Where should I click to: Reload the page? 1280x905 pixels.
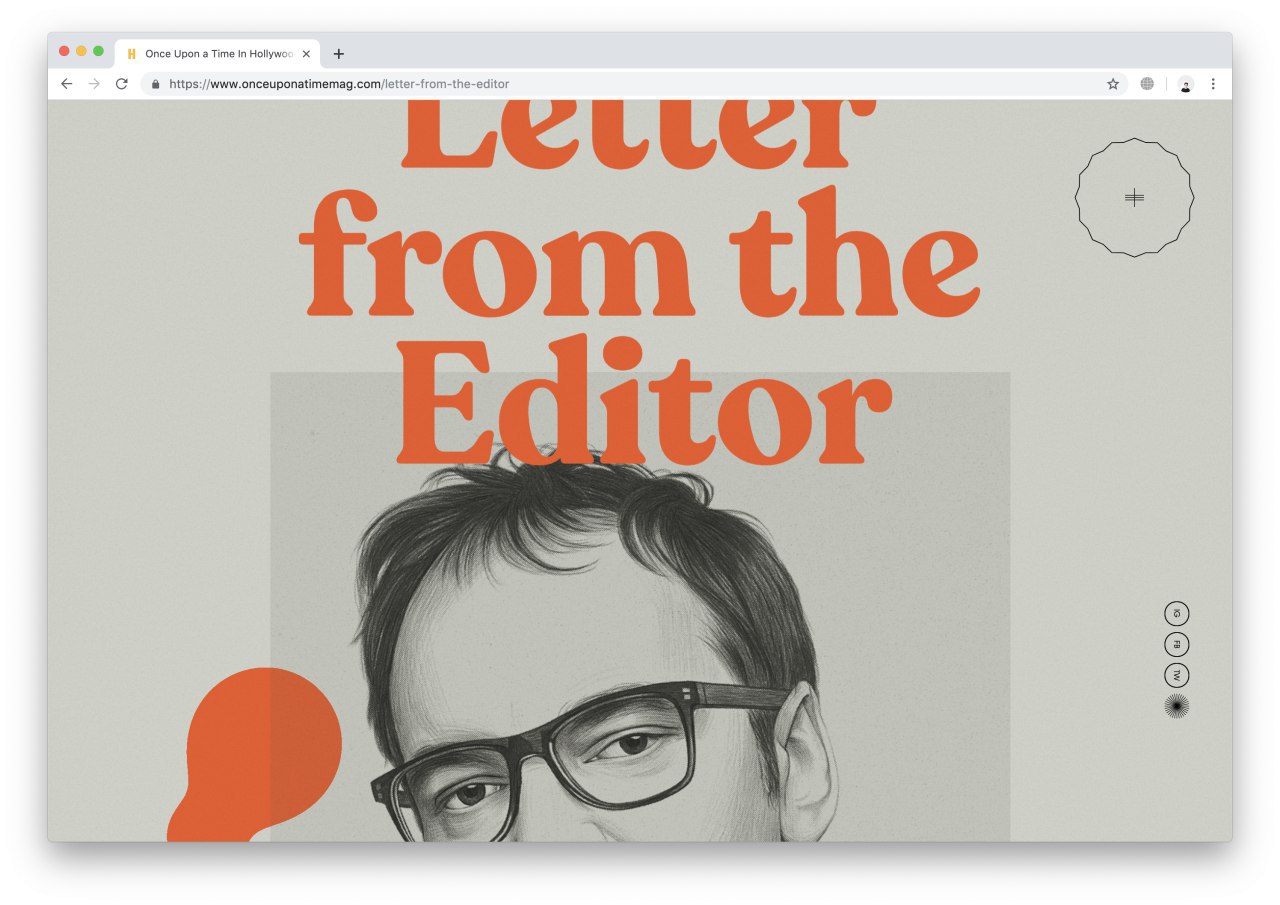click(122, 84)
